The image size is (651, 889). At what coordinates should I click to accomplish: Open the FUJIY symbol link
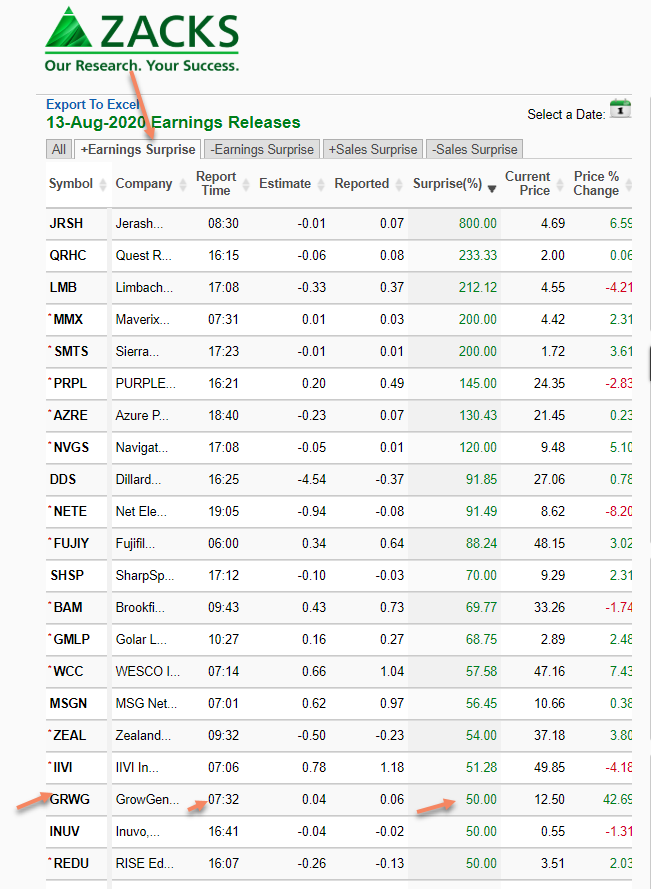click(71, 543)
